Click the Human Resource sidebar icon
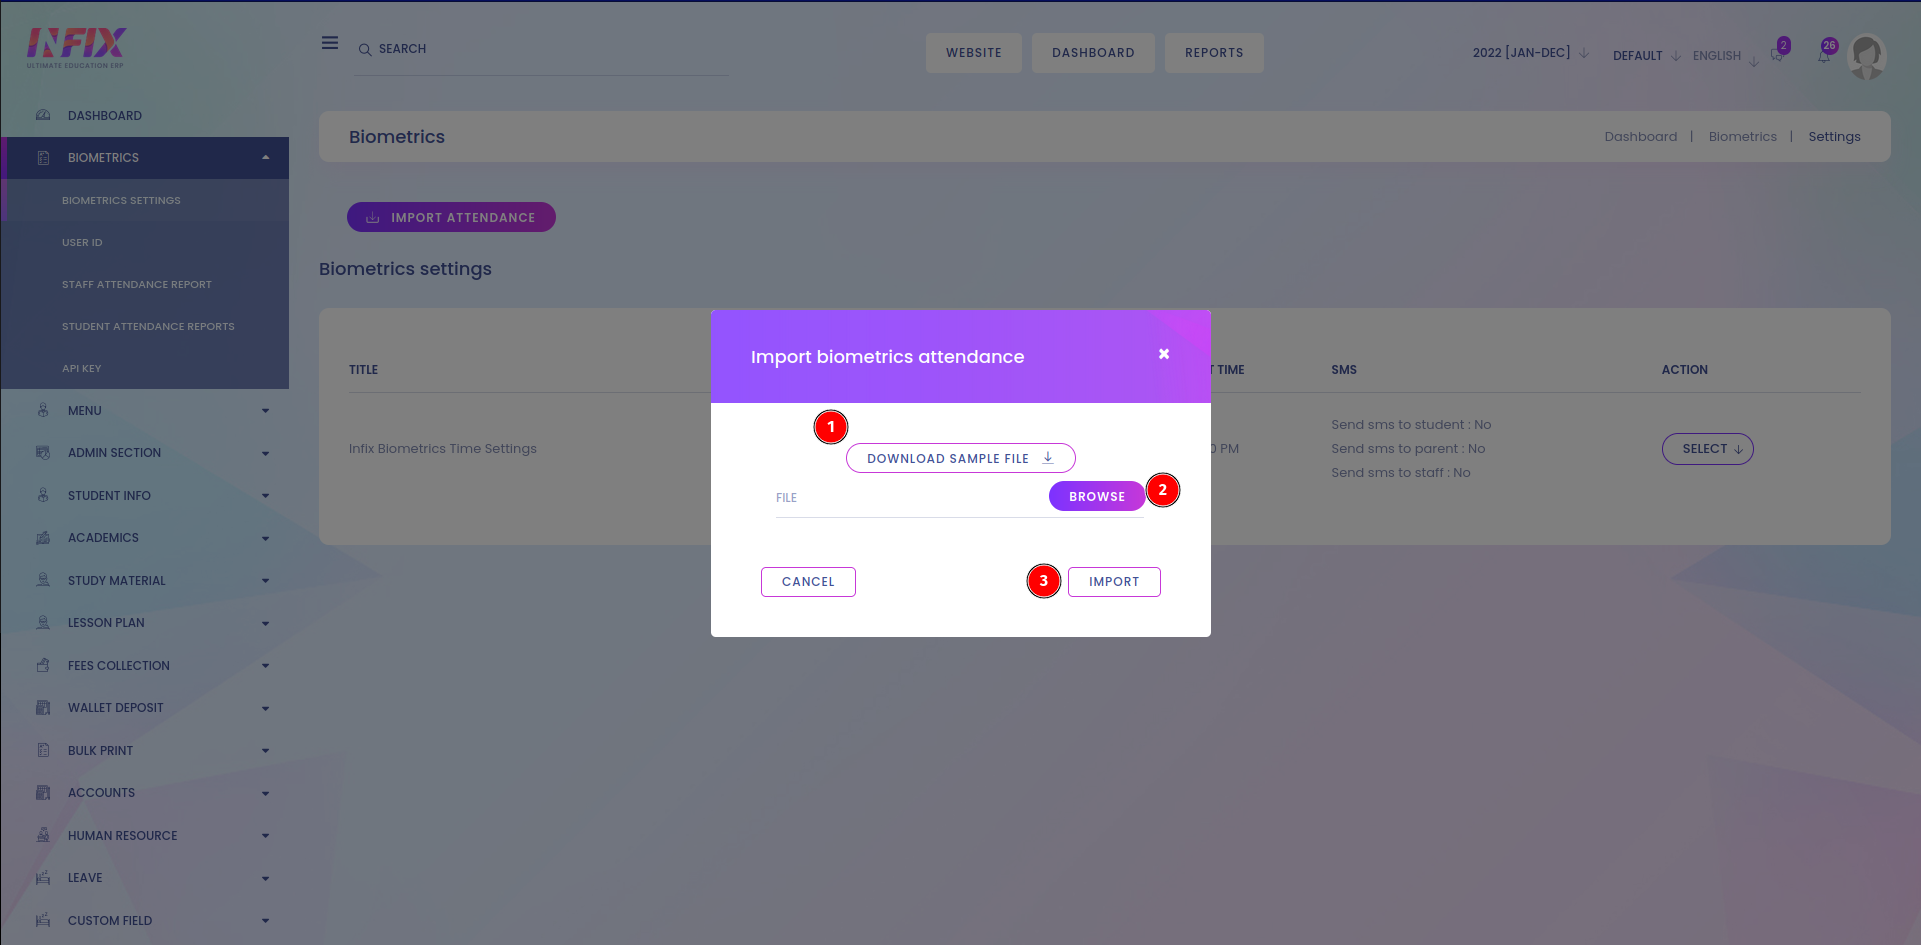The height and width of the screenshot is (945, 1921). click(43, 836)
